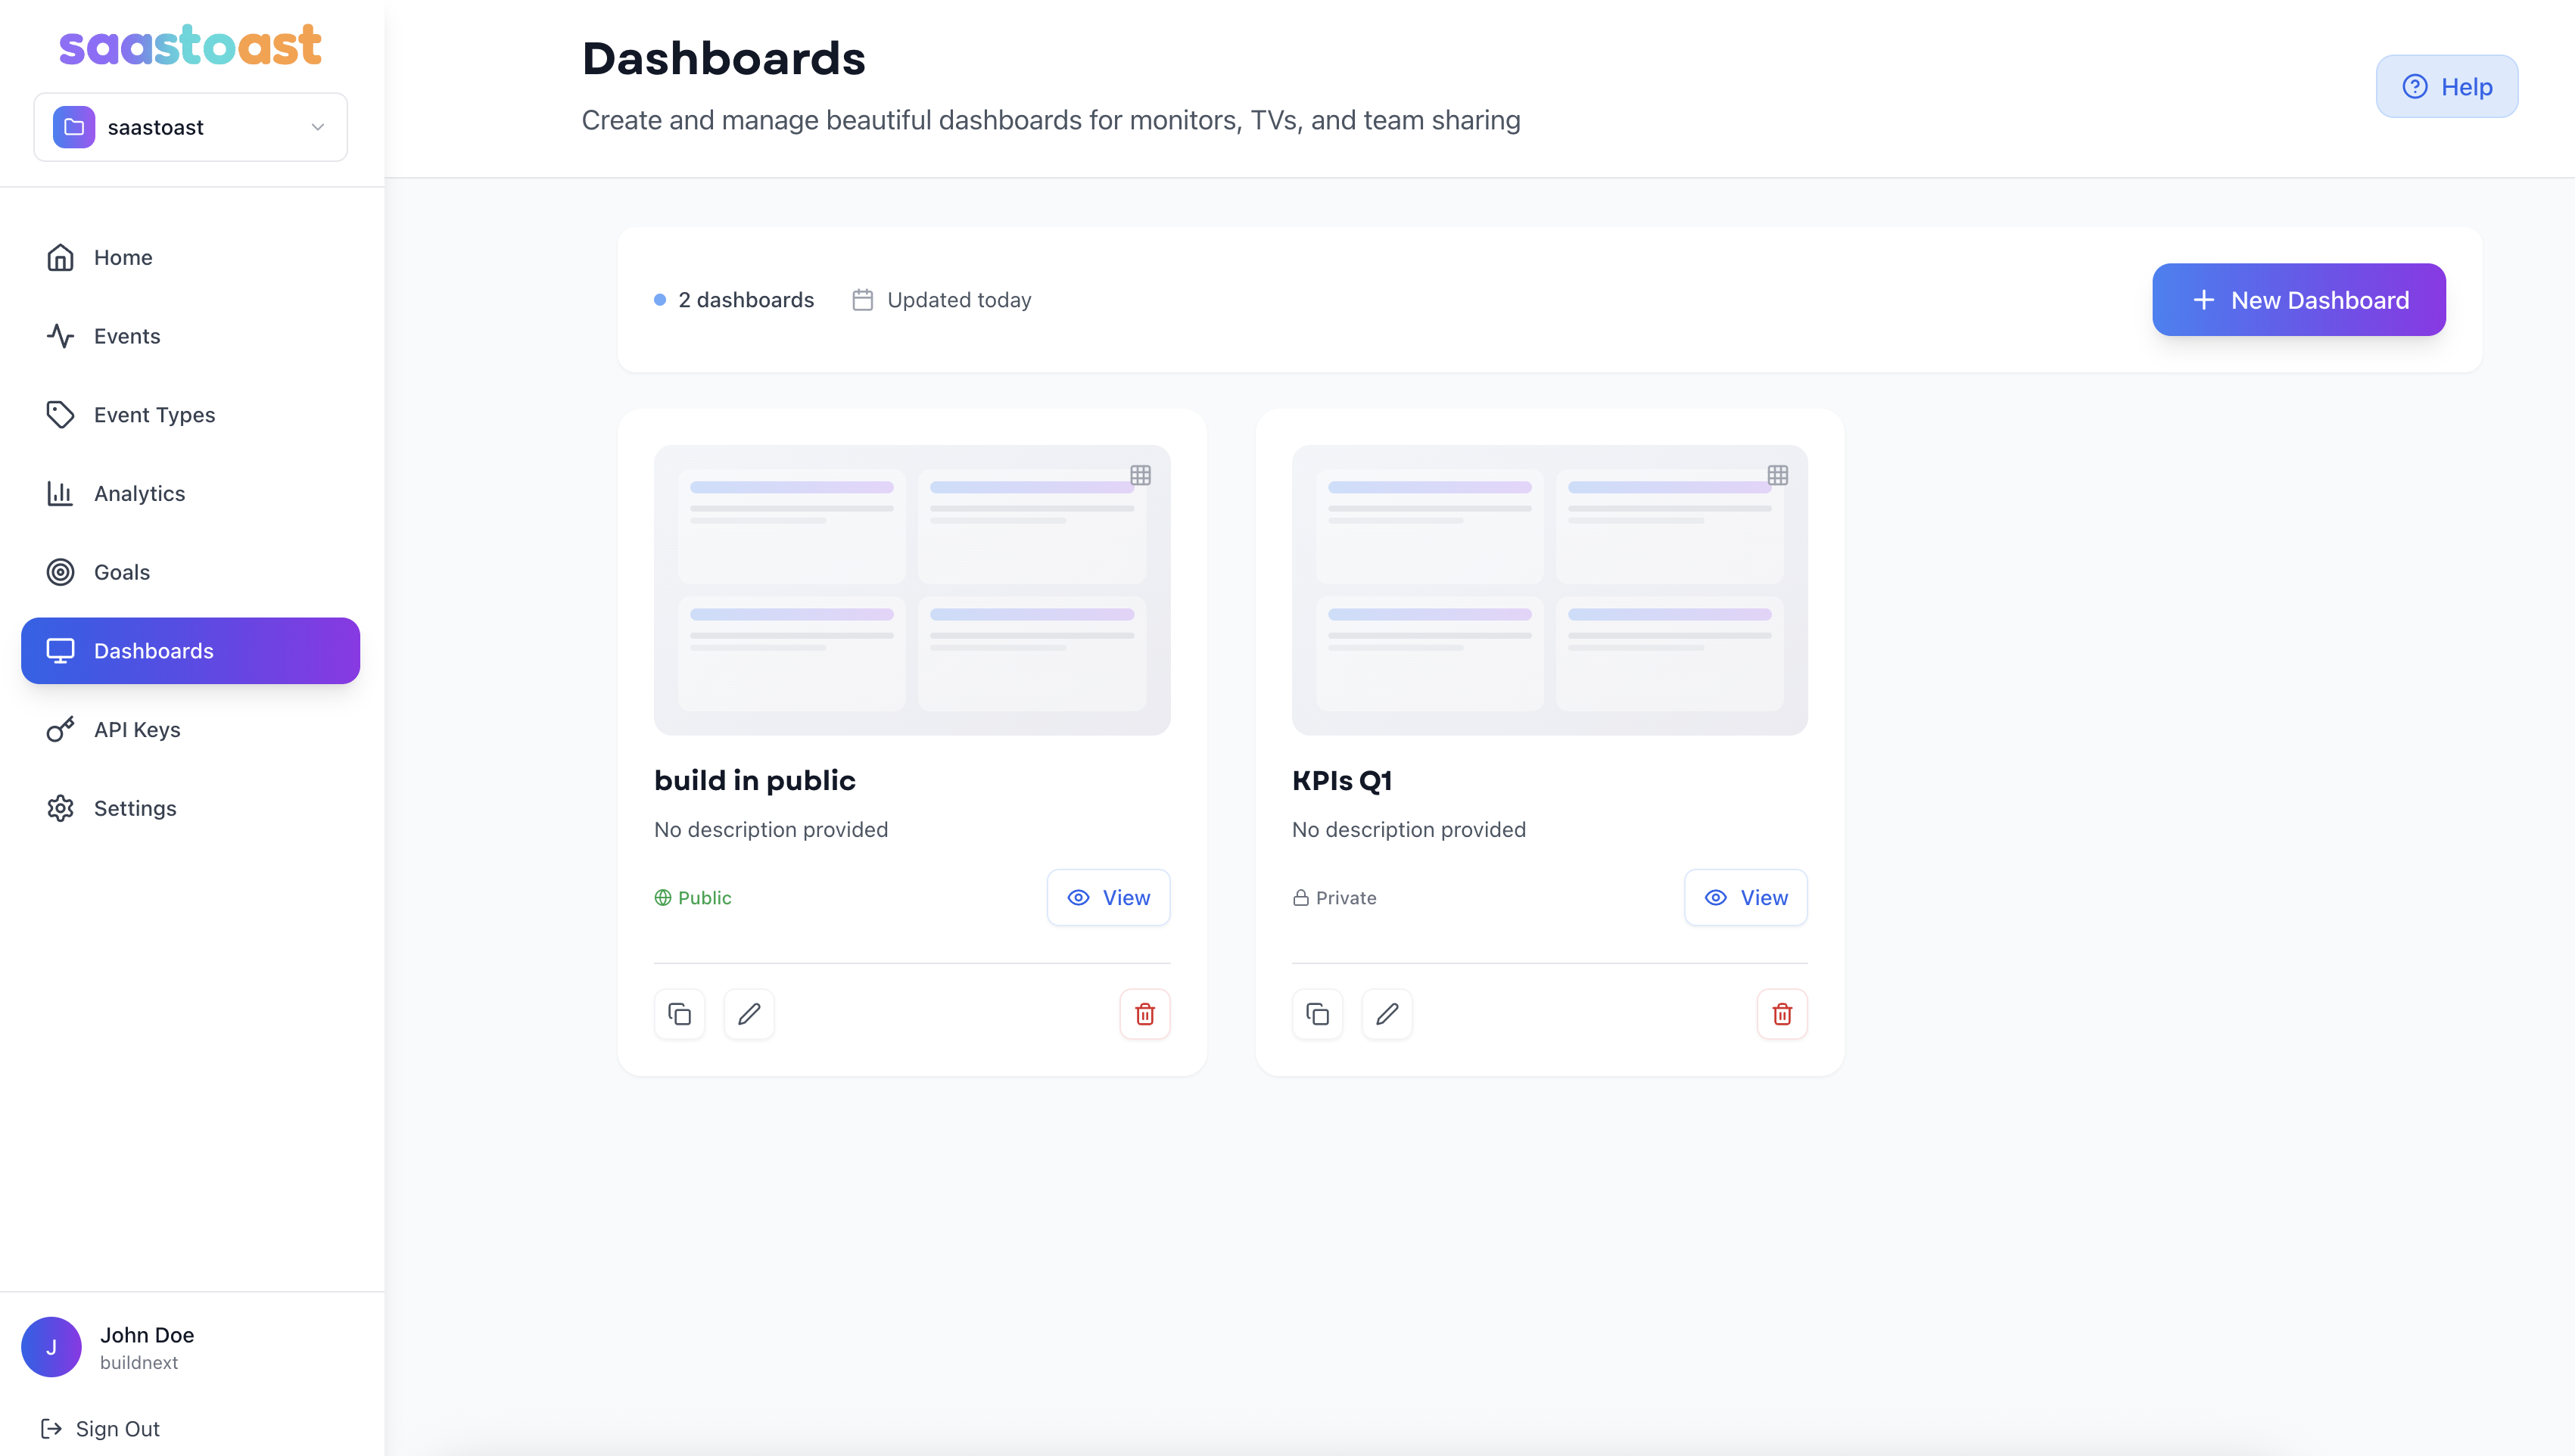View the KPIs Q1 dashboard
2575x1456 pixels.
point(1745,897)
